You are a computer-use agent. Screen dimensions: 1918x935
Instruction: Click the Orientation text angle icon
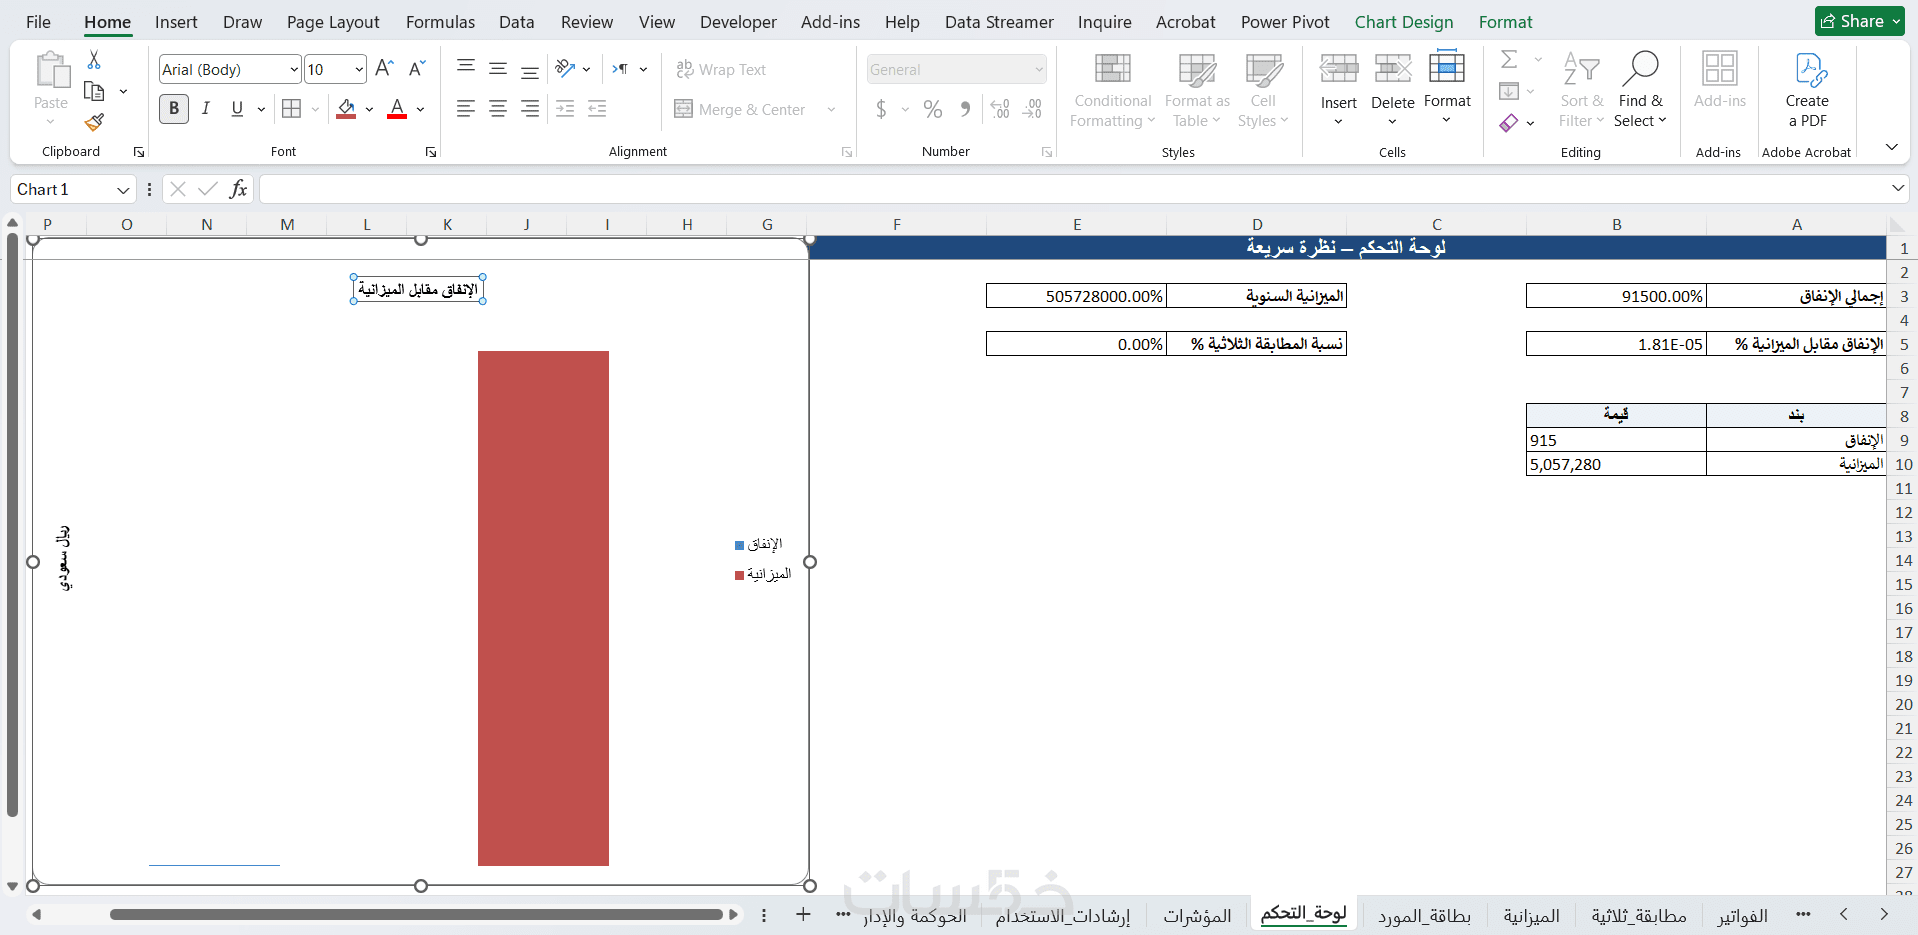(566, 69)
